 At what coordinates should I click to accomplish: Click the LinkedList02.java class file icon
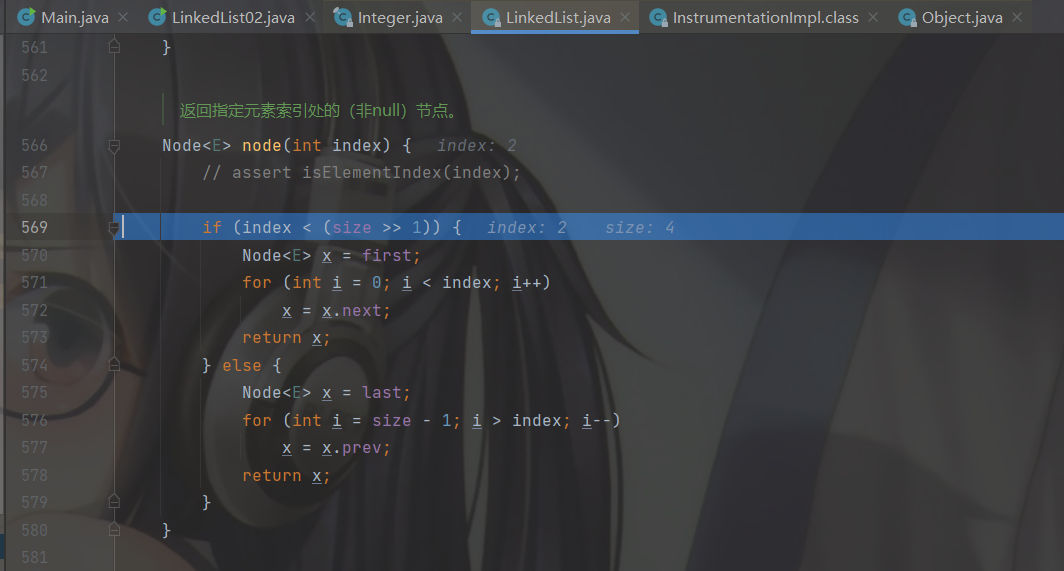coord(157,17)
